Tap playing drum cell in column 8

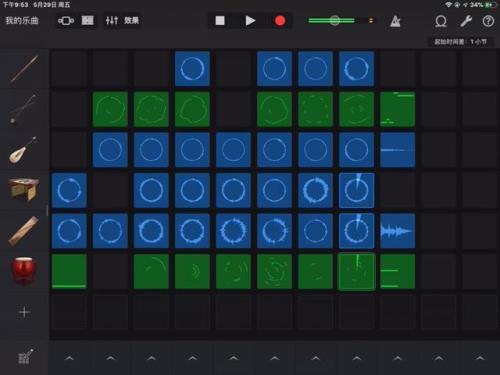[357, 271]
